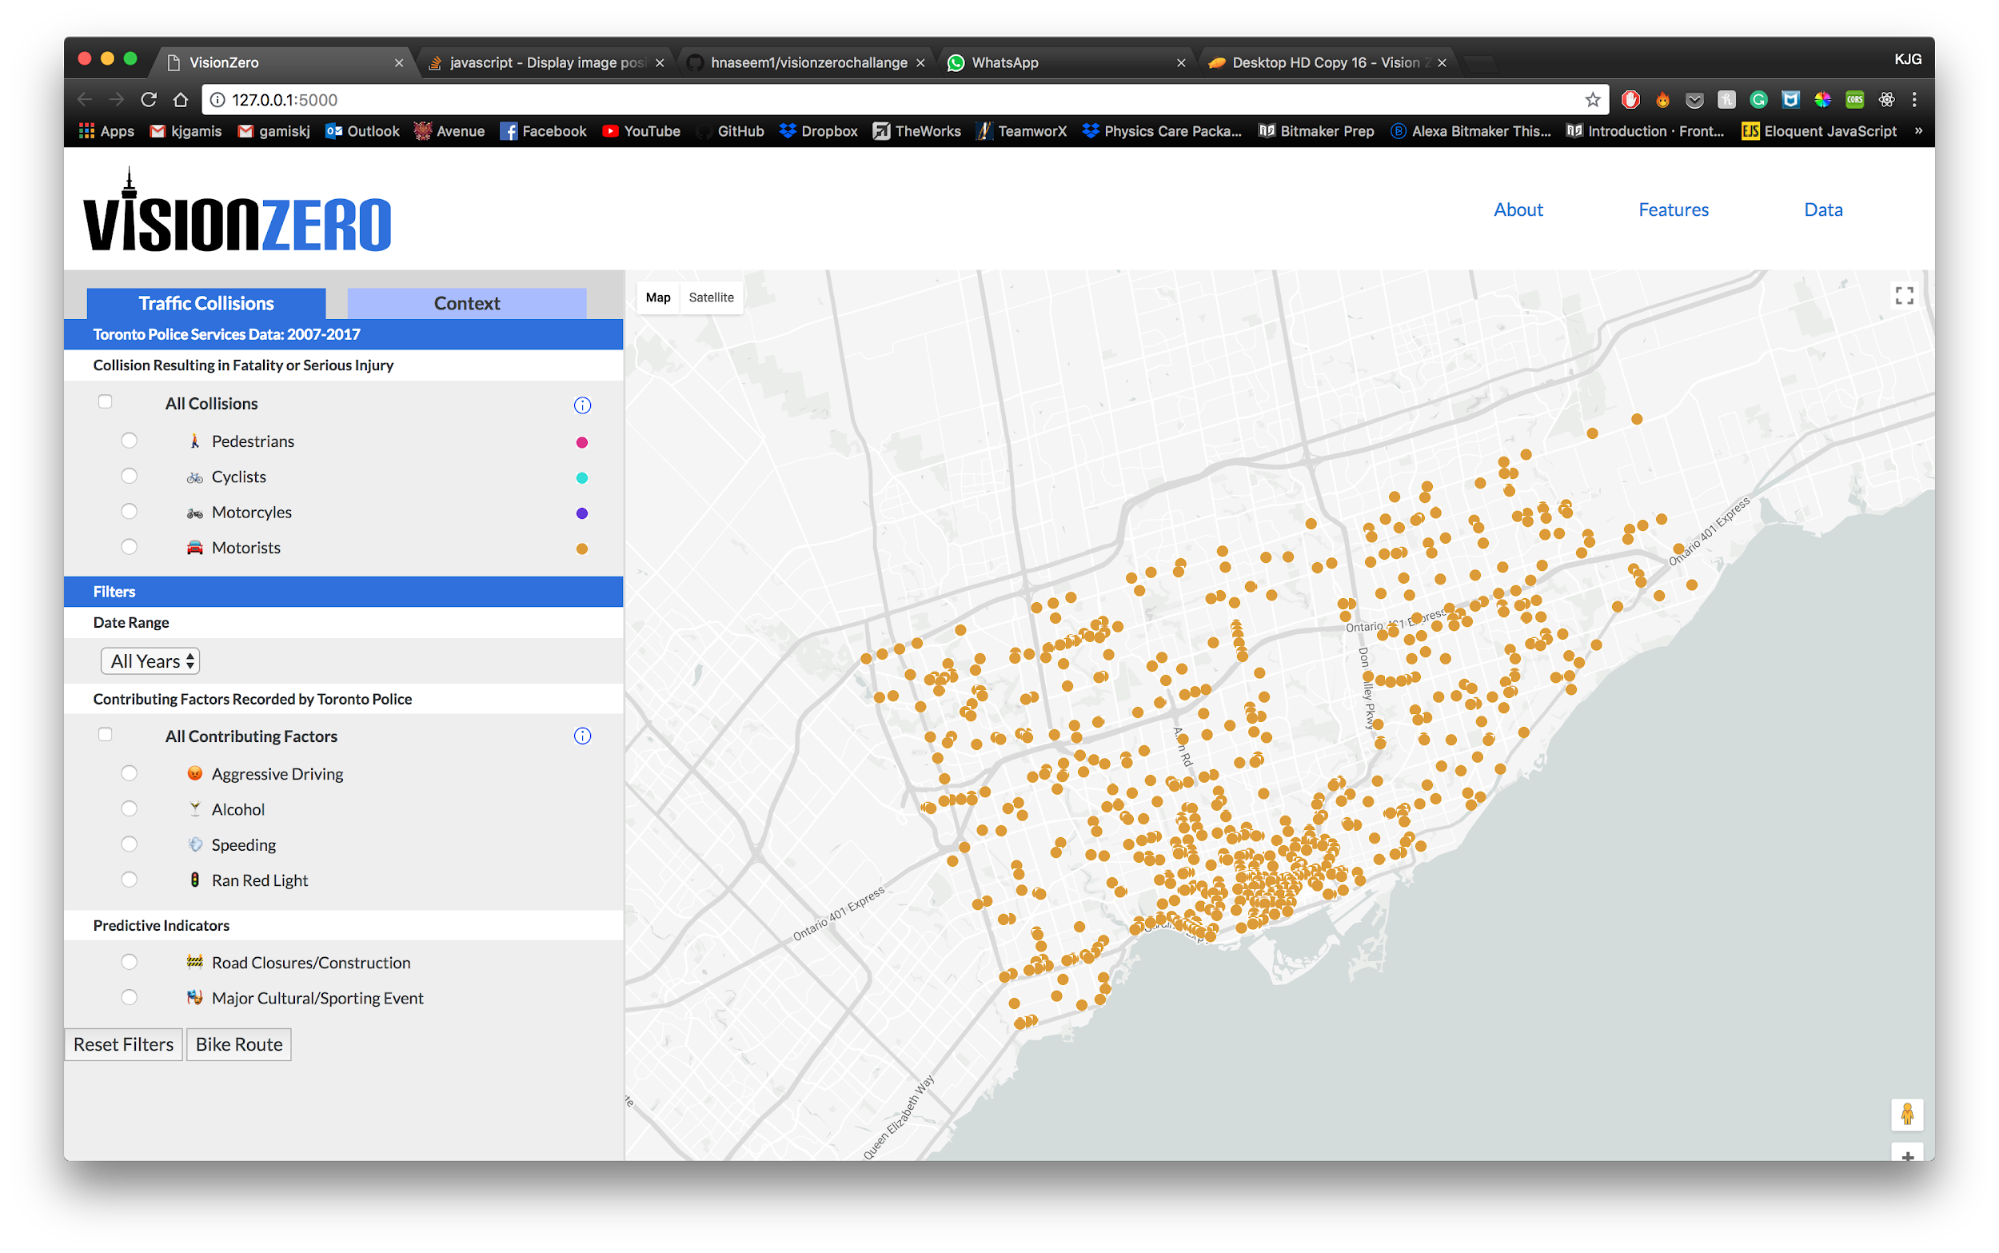Click the Ran Red Light traffic light icon
Viewport: 1999px width, 1253px height.
click(195, 880)
